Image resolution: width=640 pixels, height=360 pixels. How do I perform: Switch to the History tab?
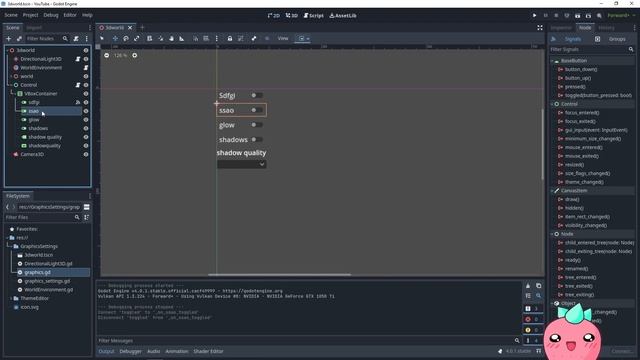(606, 28)
